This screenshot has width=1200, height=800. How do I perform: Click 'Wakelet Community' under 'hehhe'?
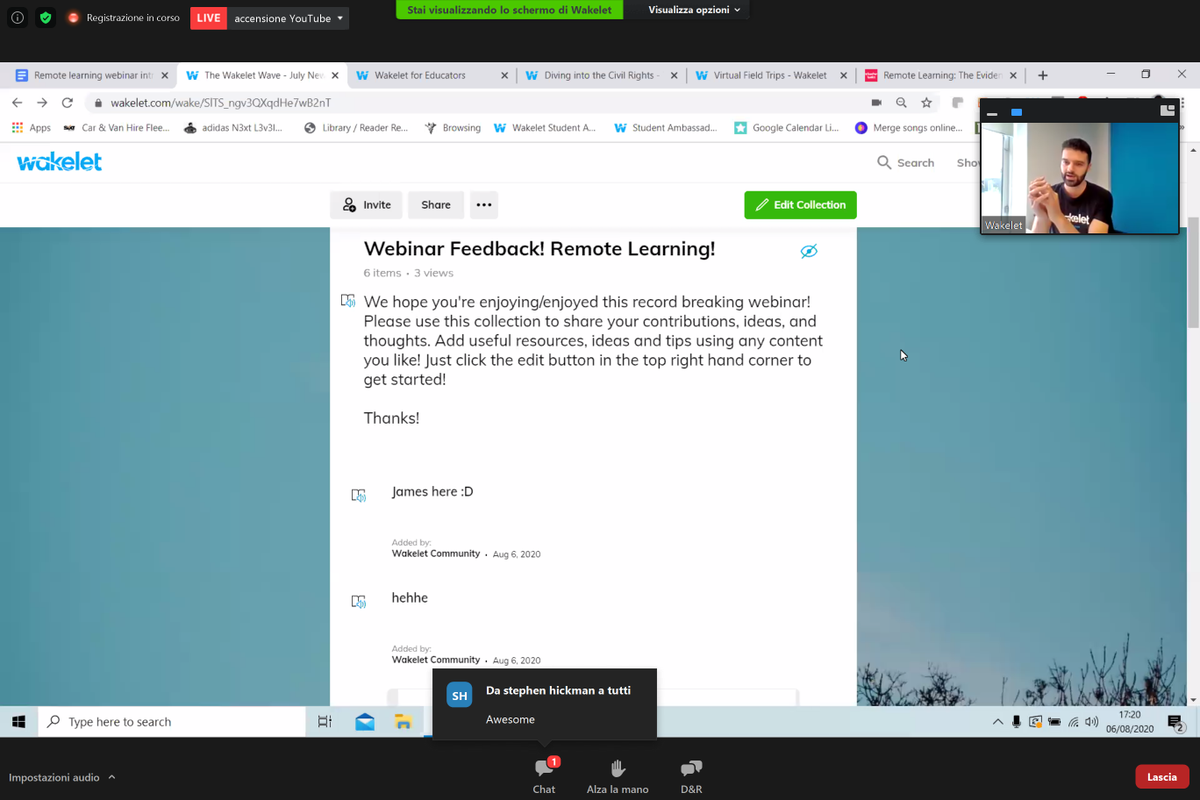(436, 660)
